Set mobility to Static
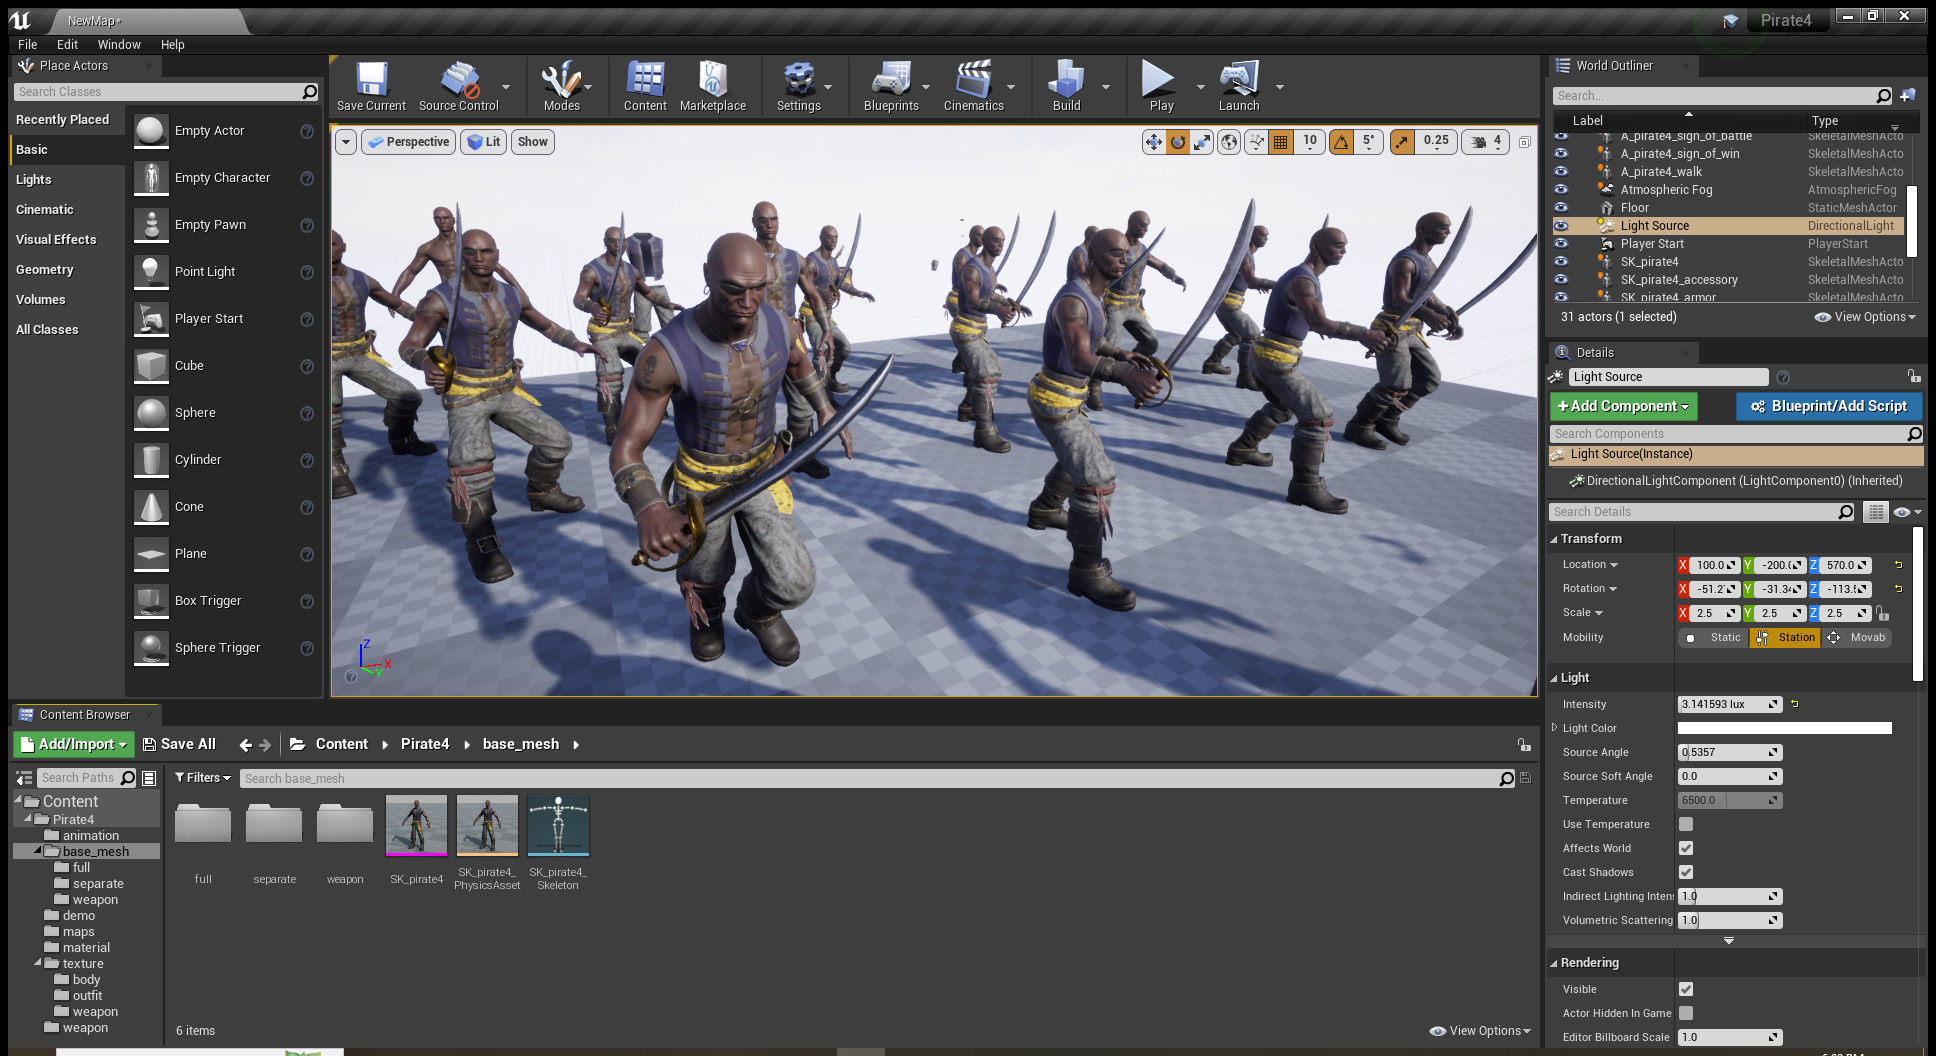The height and width of the screenshot is (1056, 1936). pyautogui.click(x=1714, y=638)
